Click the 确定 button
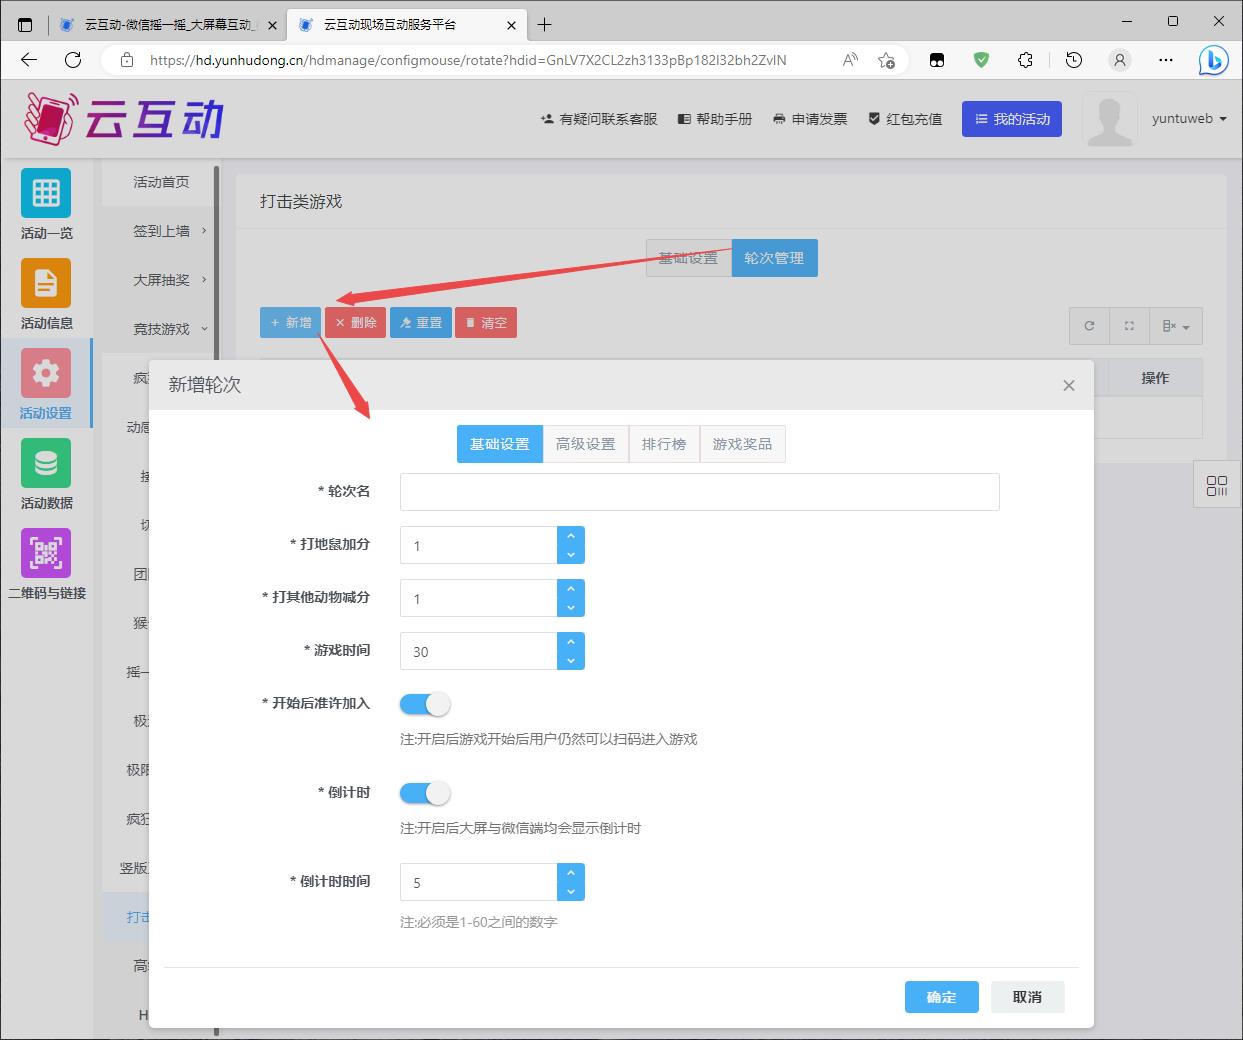This screenshot has height=1040, width=1243. coord(941,997)
